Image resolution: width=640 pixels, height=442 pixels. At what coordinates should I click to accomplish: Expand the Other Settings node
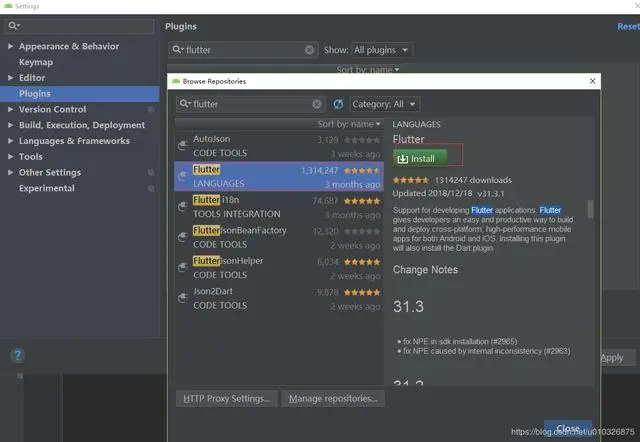tap(10, 172)
